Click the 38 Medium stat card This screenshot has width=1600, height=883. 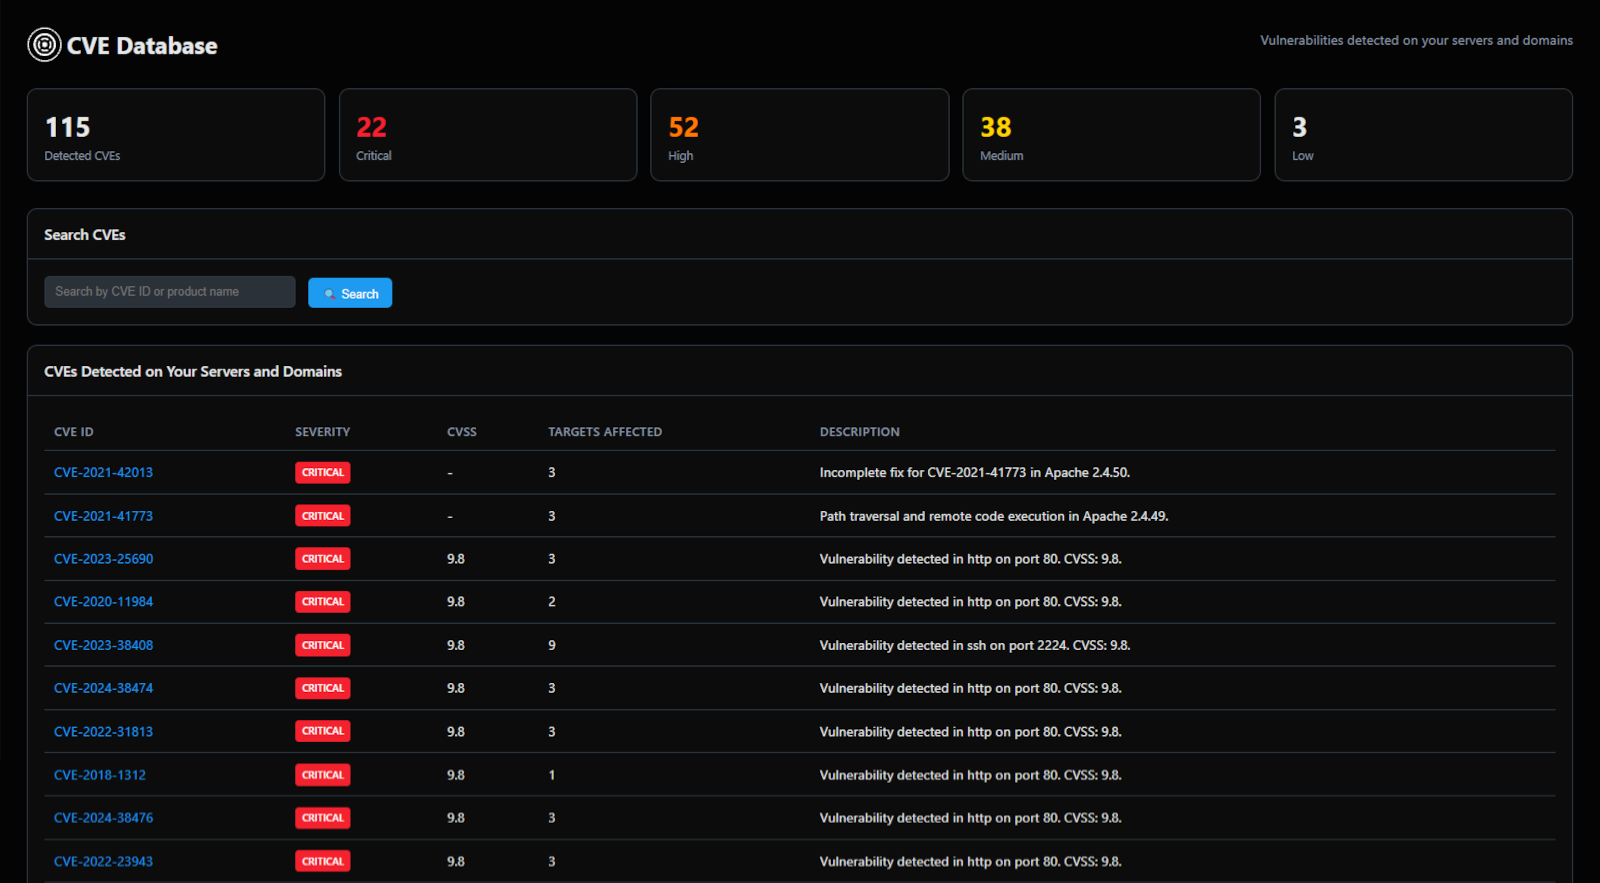pyautogui.click(x=1110, y=135)
